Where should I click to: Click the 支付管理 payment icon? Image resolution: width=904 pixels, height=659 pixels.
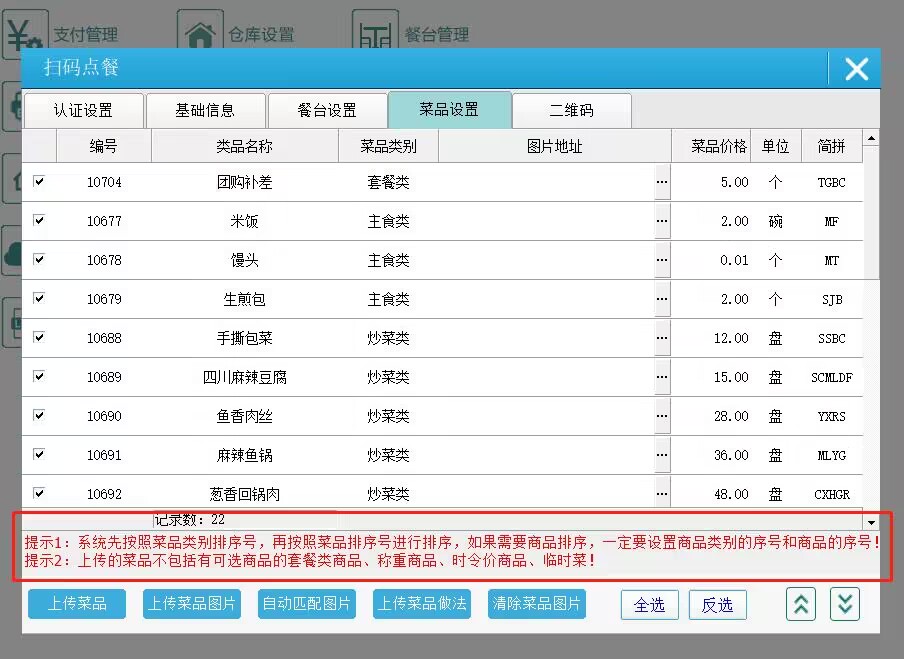25,35
